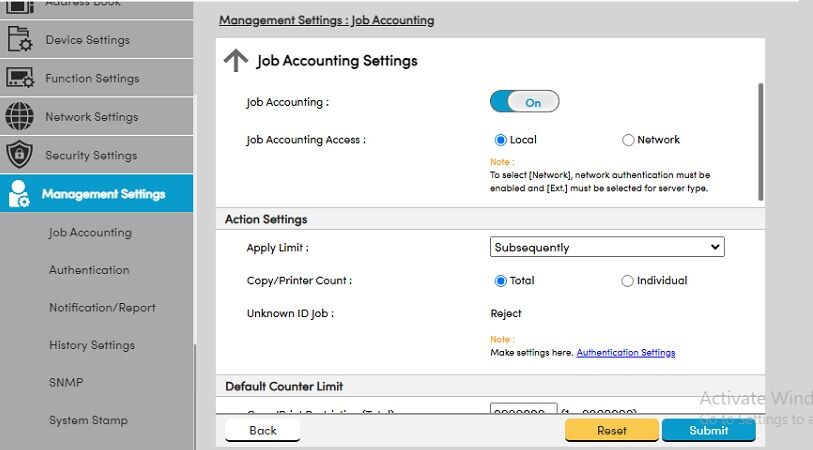
Task: Open Job Accounting in the sidebar submenu
Action: pyautogui.click(x=90, y=232)
